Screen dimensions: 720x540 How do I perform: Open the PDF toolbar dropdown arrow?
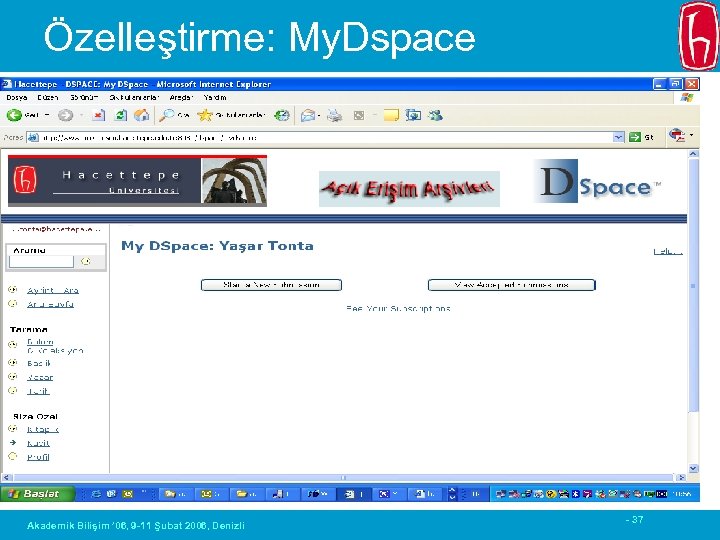(x=692, y=135)
